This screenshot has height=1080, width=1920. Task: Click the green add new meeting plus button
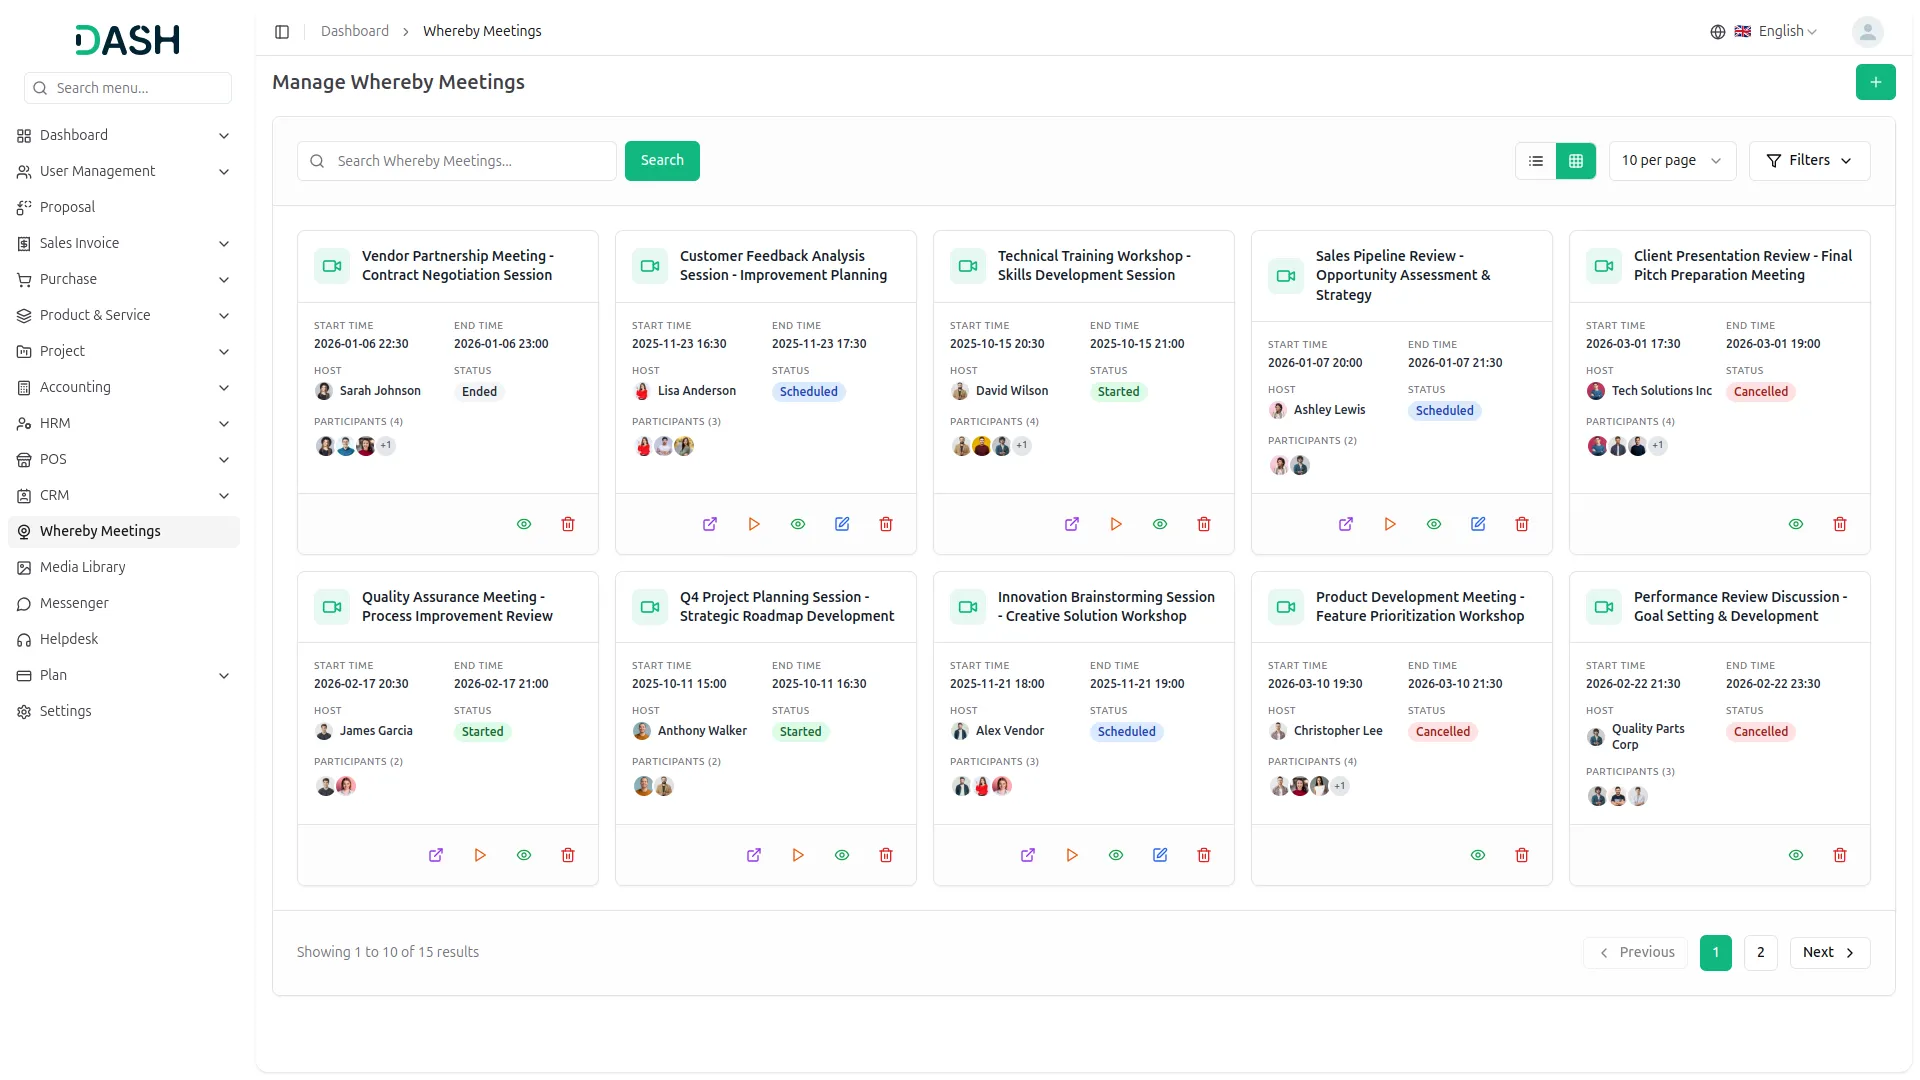(x=1875, y=82)
